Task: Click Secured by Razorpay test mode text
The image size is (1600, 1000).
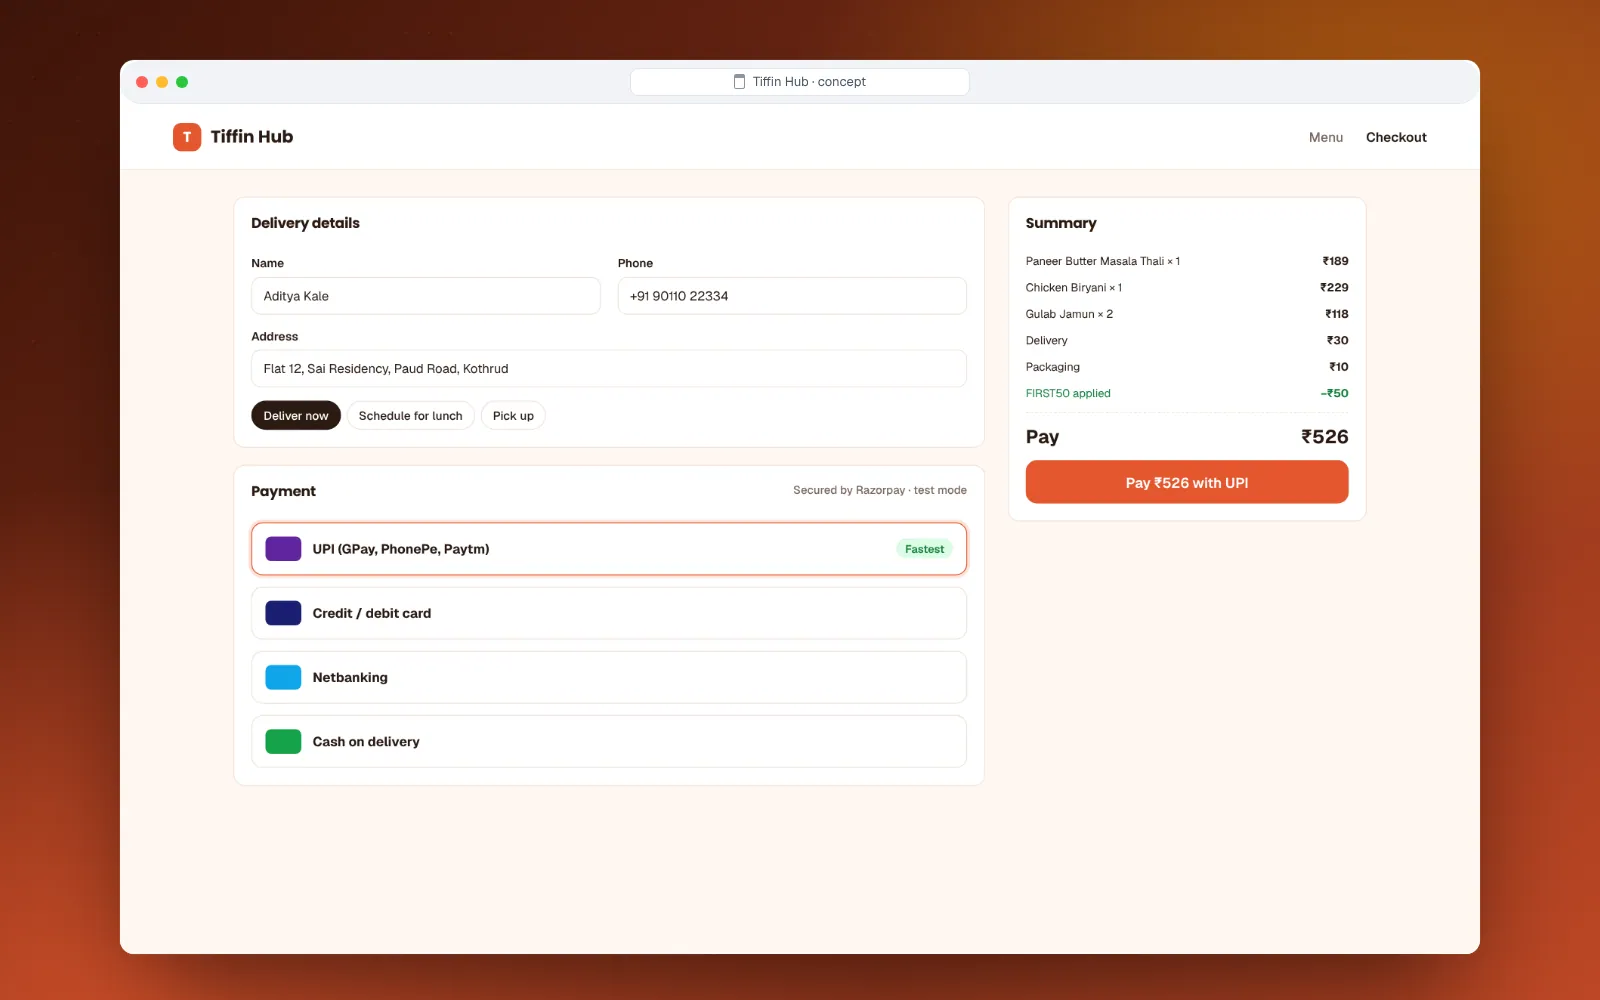Action: pos(880,490)
